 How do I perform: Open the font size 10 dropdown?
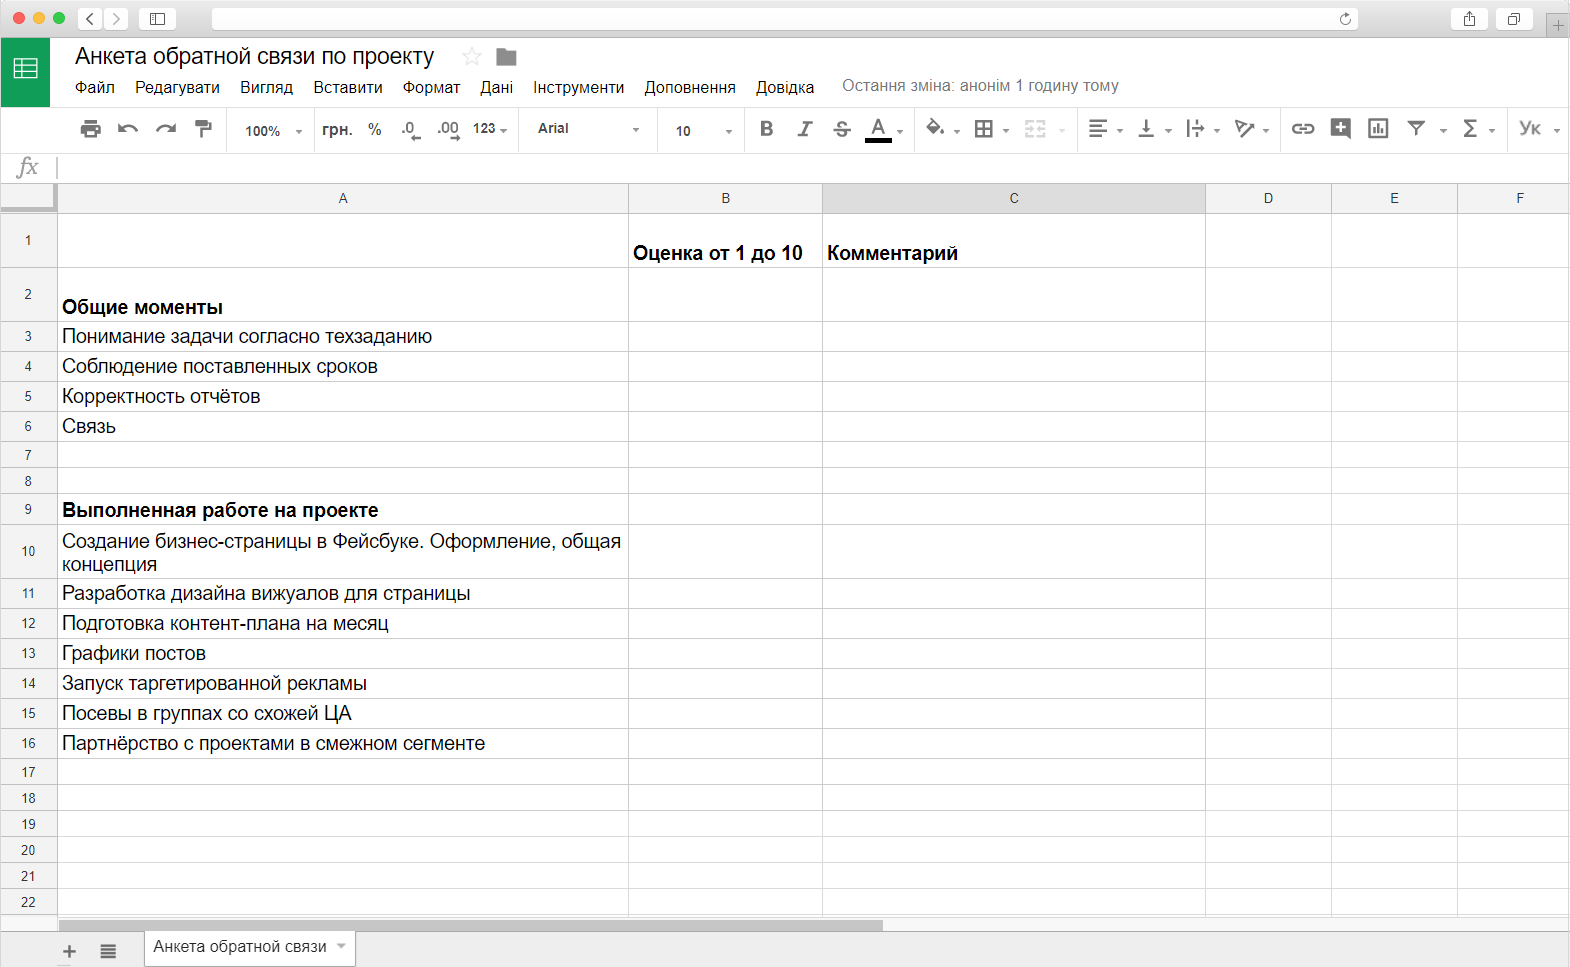click(x=703, y=131)
